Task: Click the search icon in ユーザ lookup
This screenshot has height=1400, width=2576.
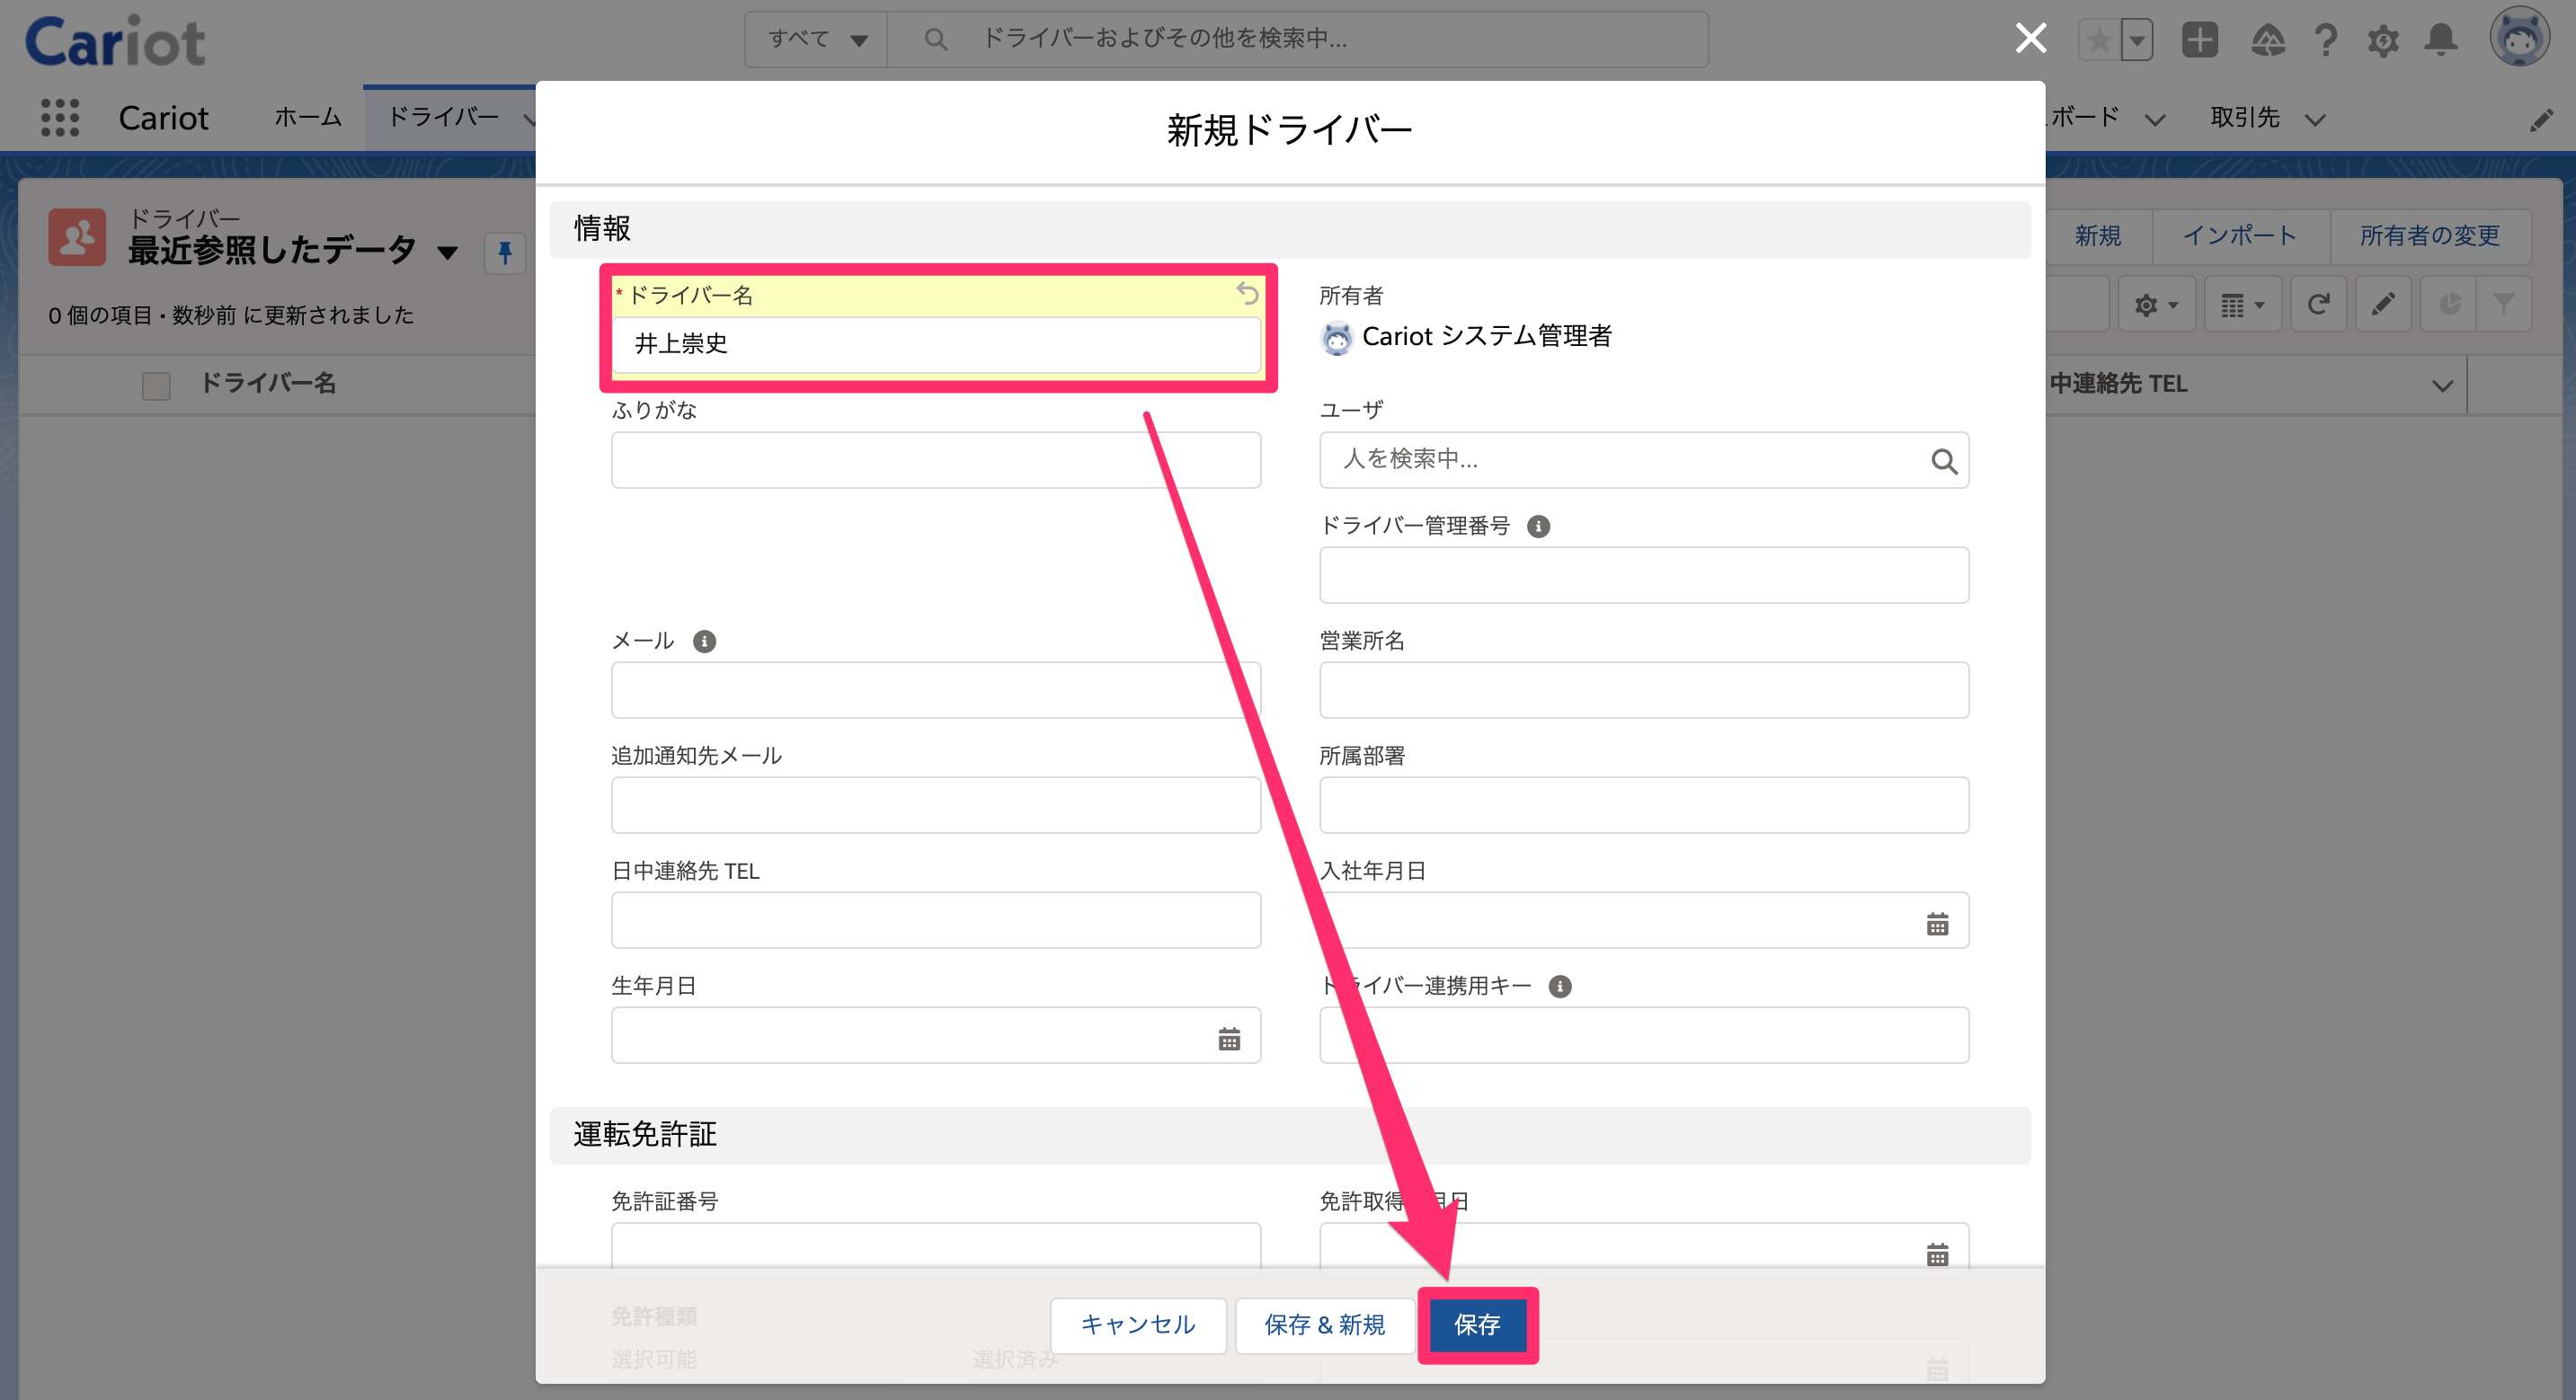Action: pyautogui.click(x=1943, y=461)
